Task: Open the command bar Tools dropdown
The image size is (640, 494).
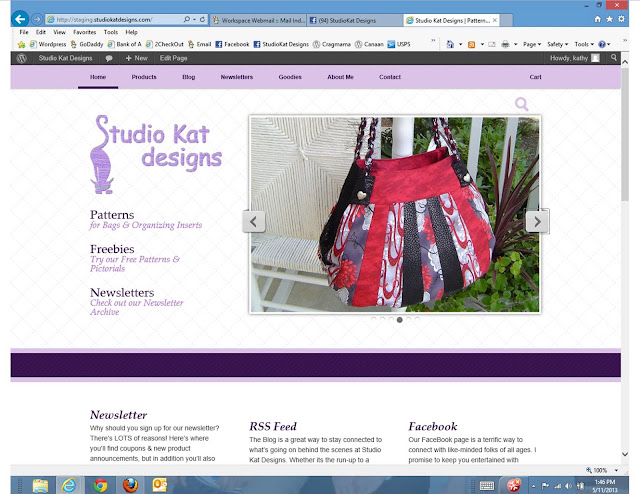Action: click(584, 44)
